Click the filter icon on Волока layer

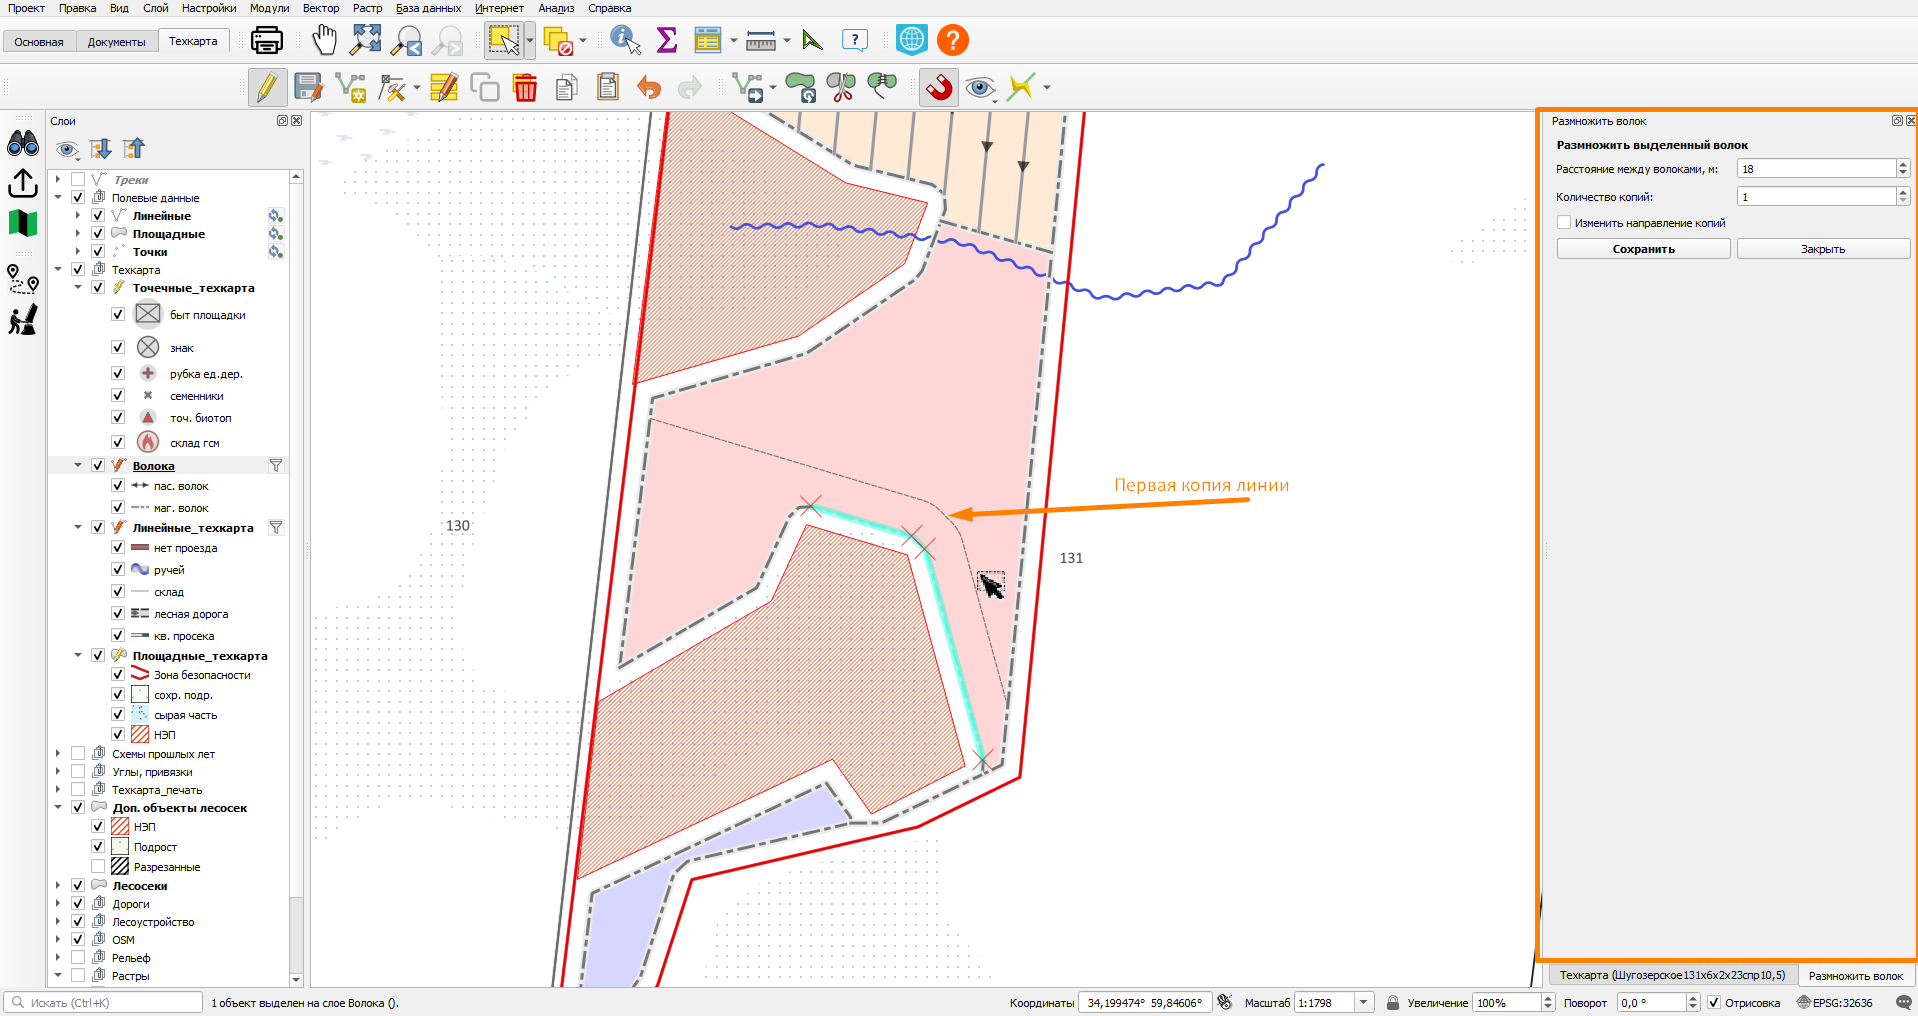pyautogui.click(x=276, y=466)
